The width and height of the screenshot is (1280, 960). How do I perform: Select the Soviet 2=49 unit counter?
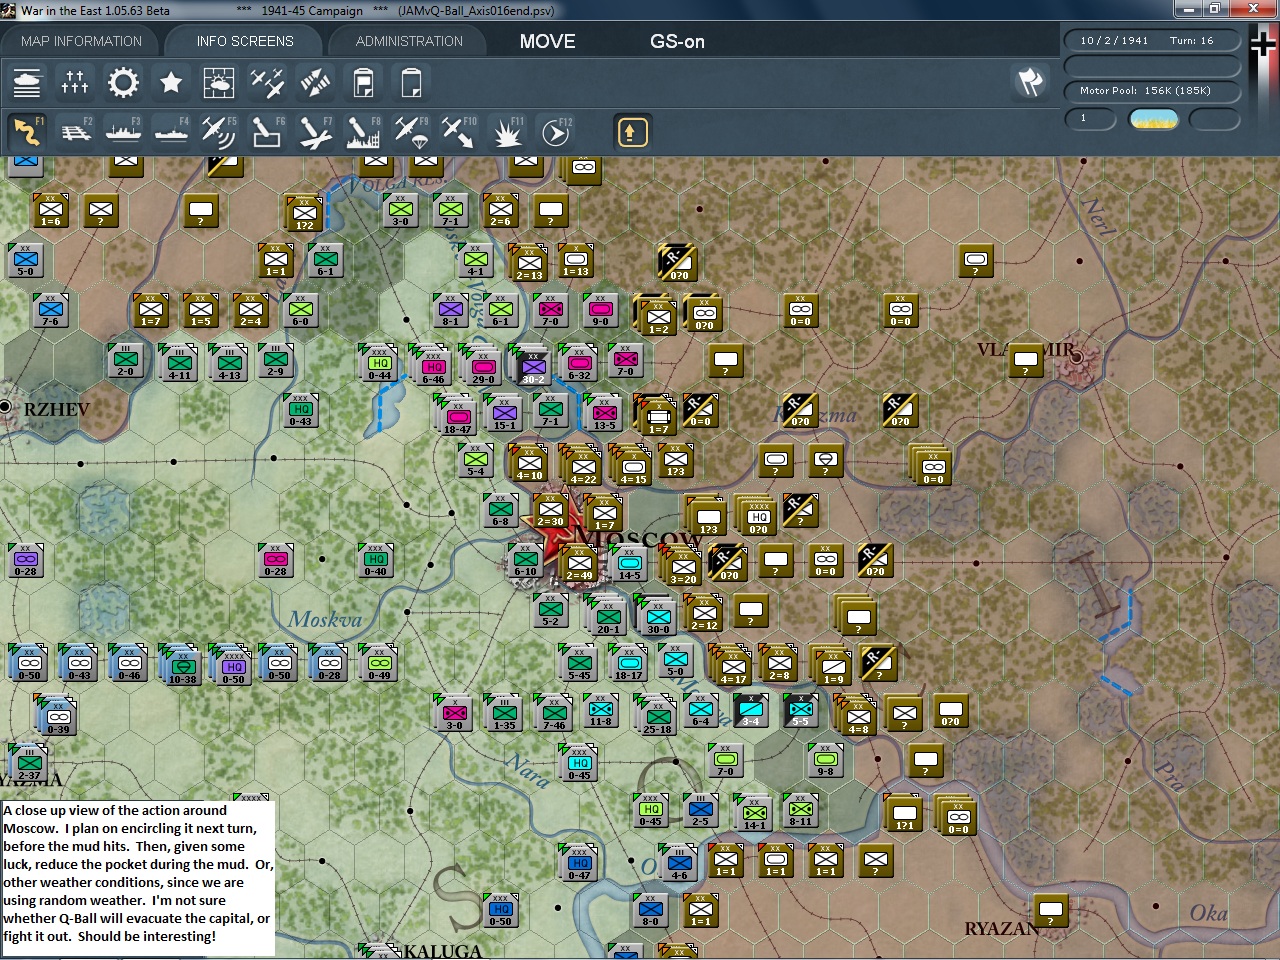tap(579, 564)
